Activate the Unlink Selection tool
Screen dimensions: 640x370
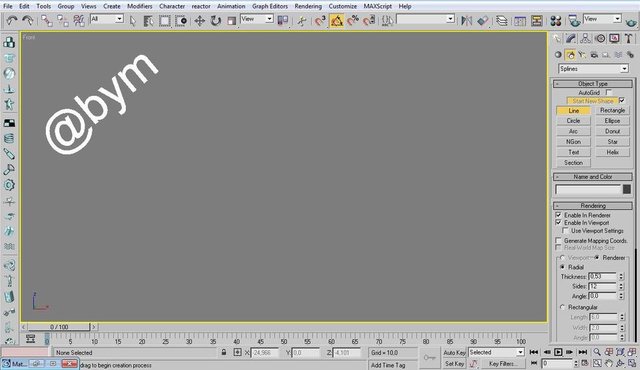62,20
